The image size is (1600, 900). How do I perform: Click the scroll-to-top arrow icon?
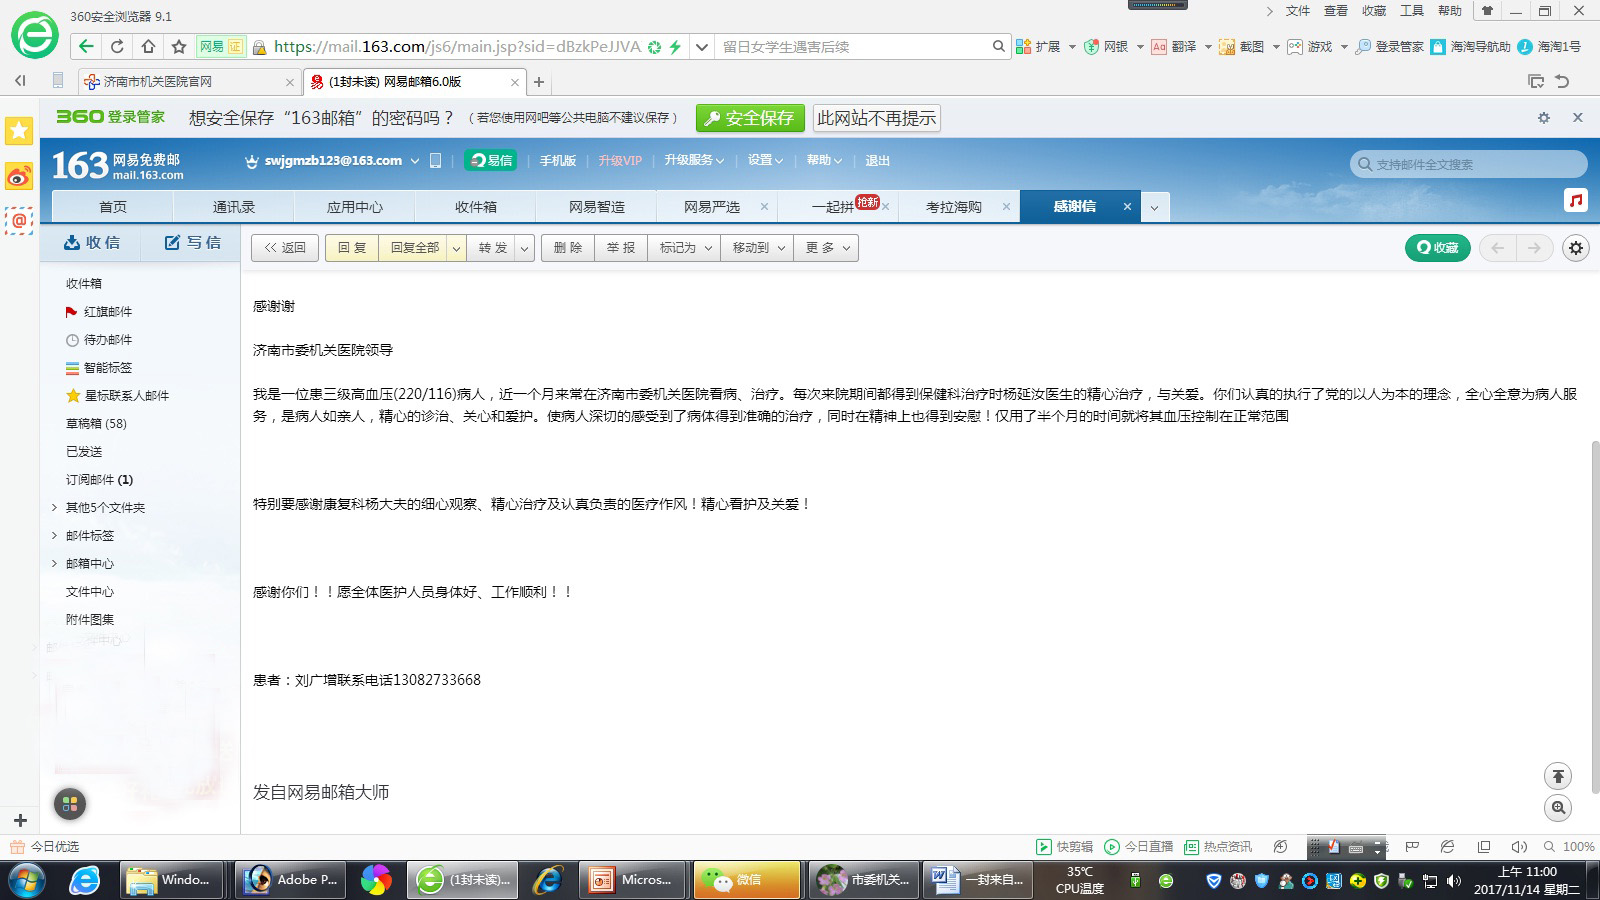(1558, 776)
